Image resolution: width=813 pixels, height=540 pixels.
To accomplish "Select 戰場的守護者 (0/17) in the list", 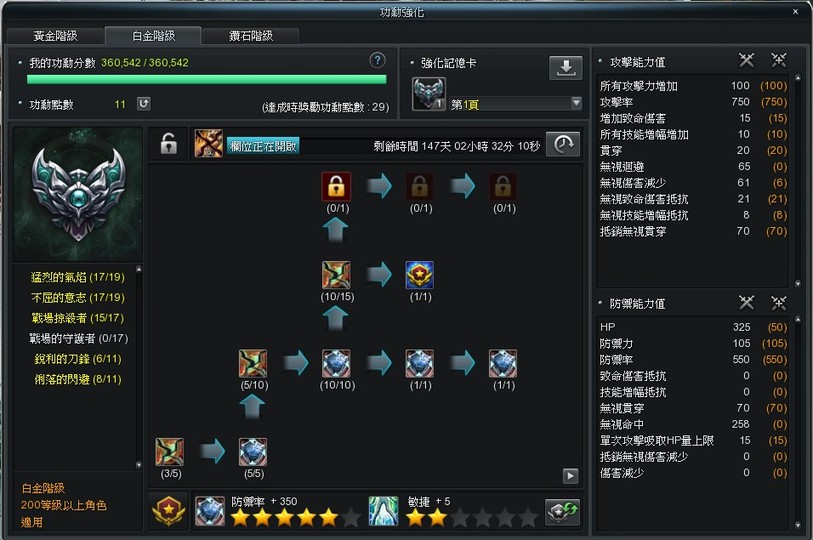I will 78,339.
